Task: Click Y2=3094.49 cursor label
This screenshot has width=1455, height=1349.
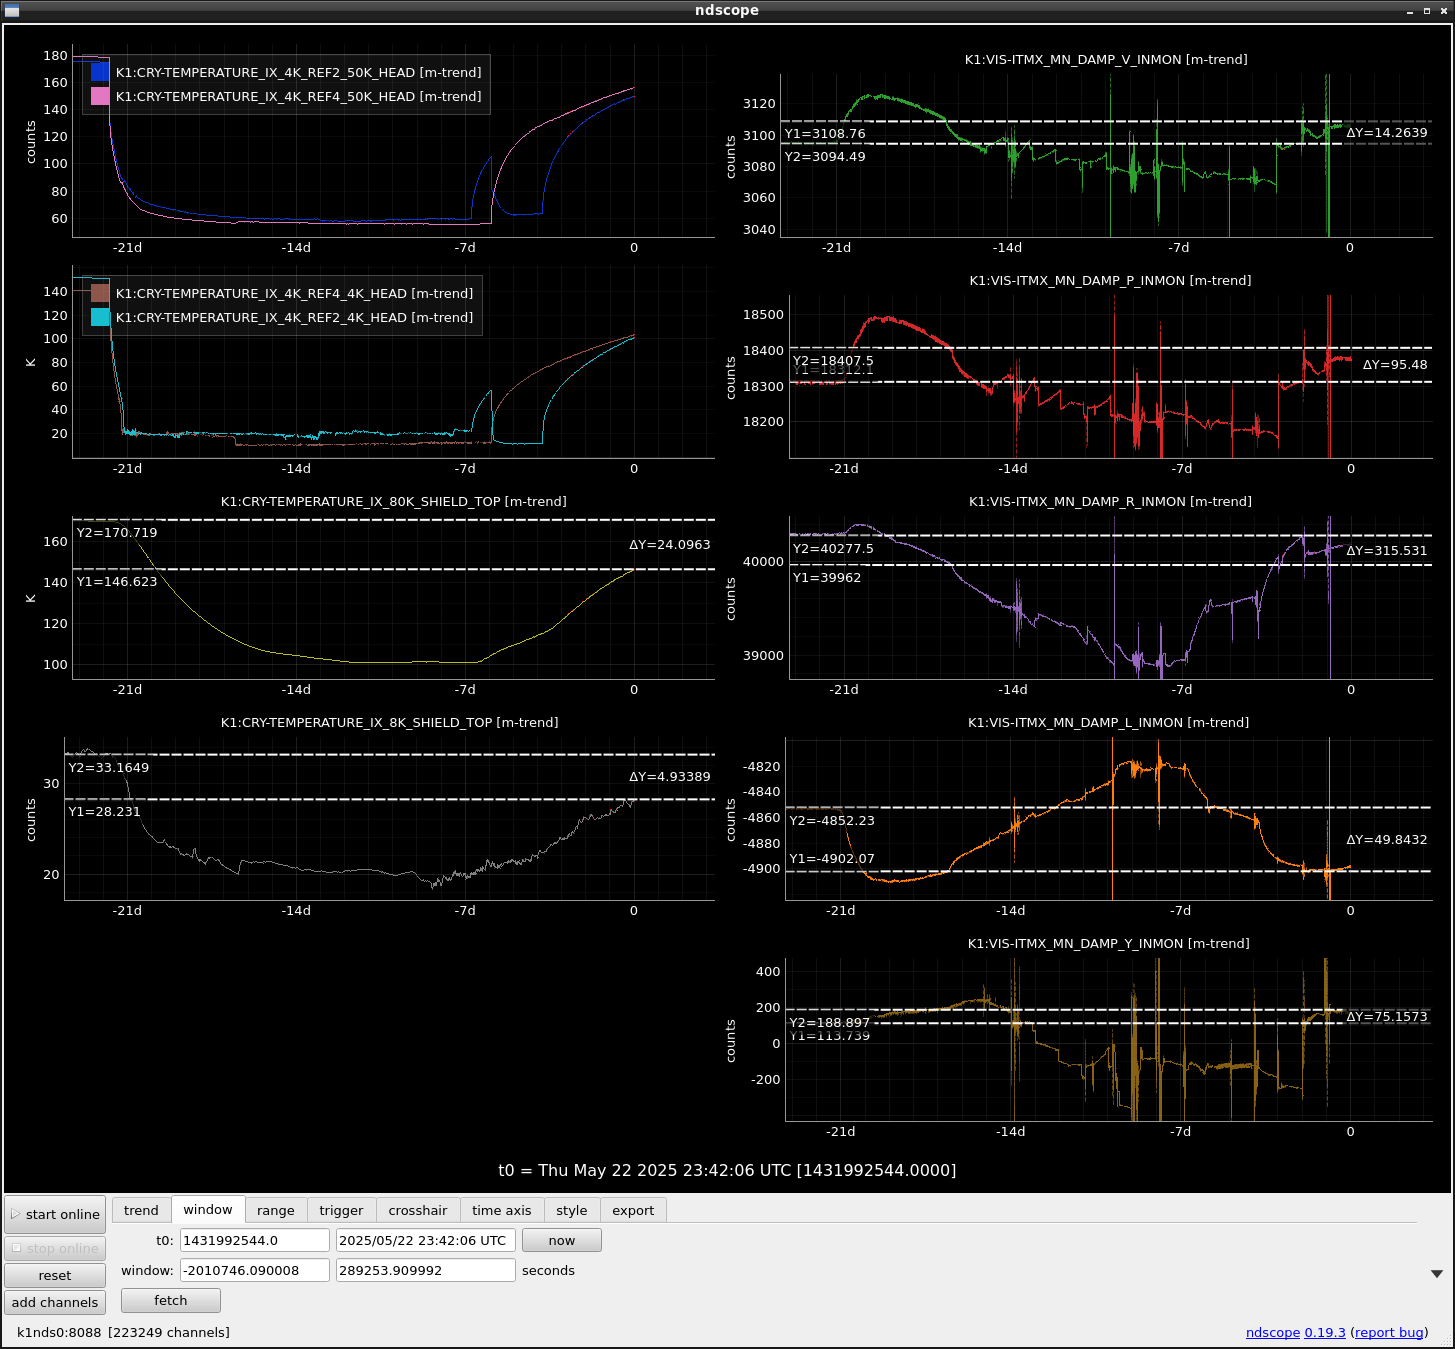Action: coord(825,156)
